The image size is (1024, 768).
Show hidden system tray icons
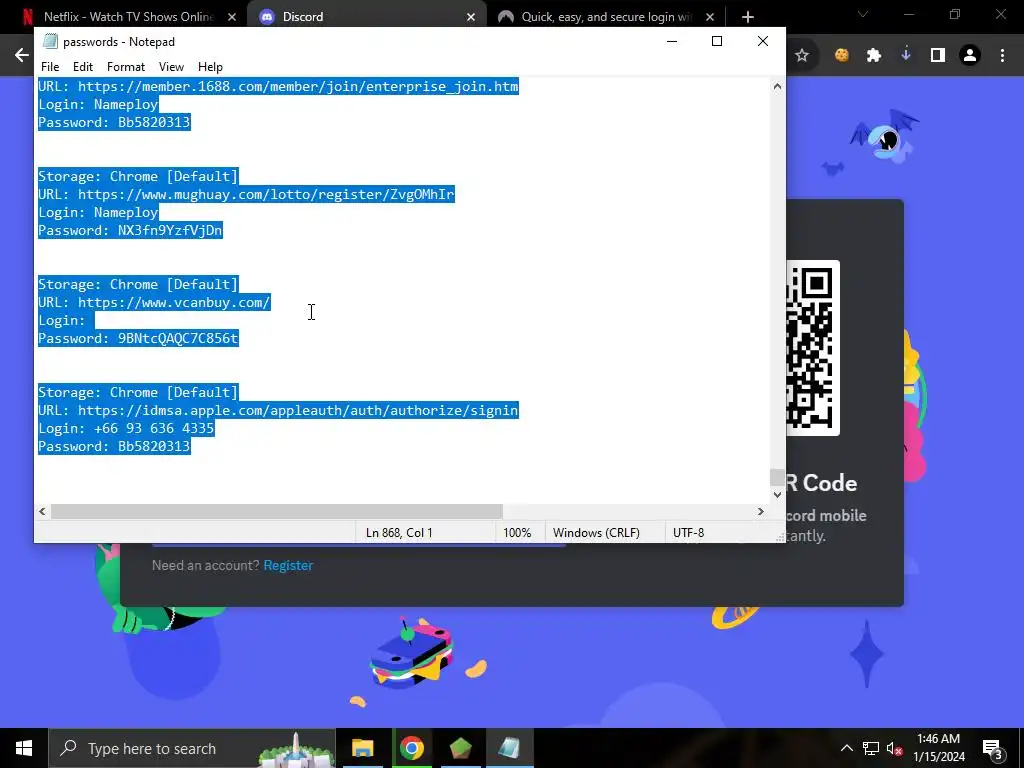[x=846, y=748]
